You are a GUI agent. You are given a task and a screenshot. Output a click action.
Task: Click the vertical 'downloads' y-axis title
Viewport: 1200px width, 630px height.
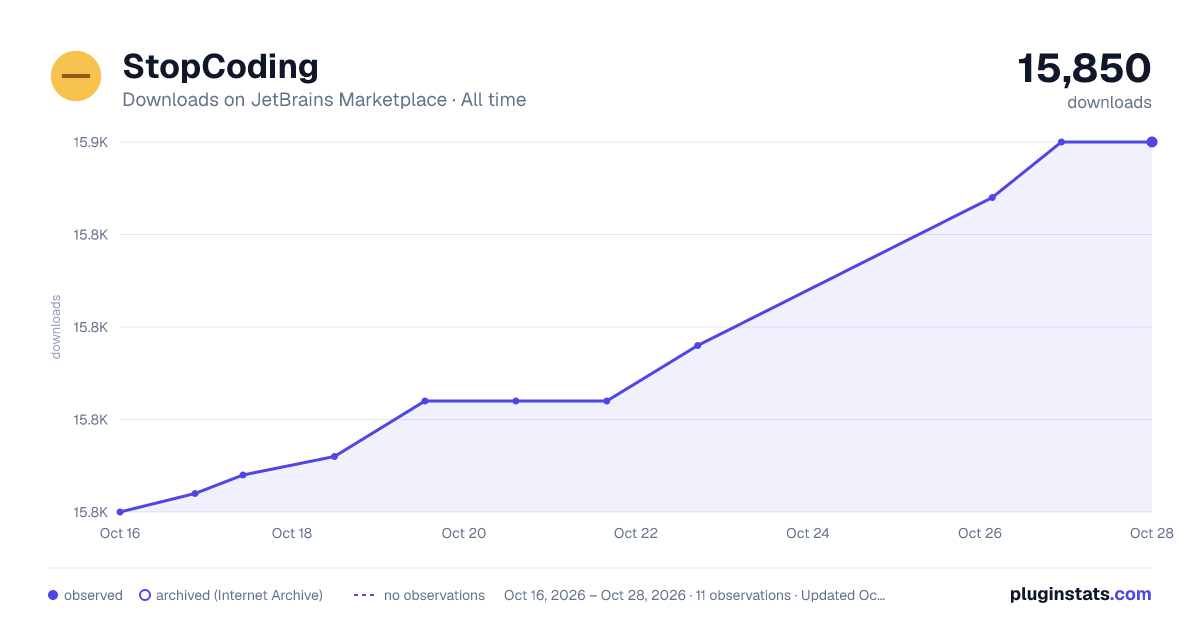click(x=56, y=327)
